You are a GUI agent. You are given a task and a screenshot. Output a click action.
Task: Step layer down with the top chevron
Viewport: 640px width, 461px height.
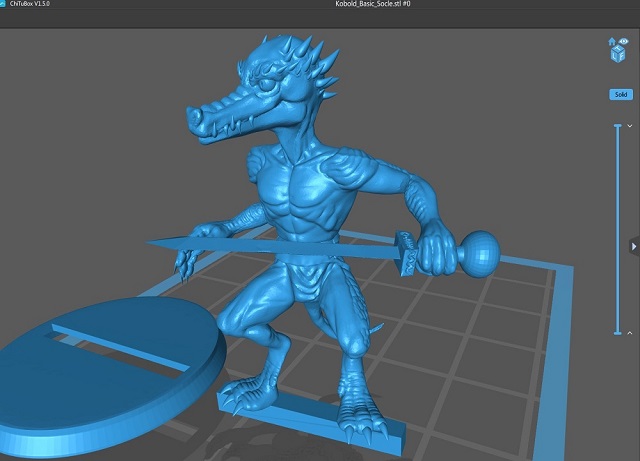tap(629, 126)
